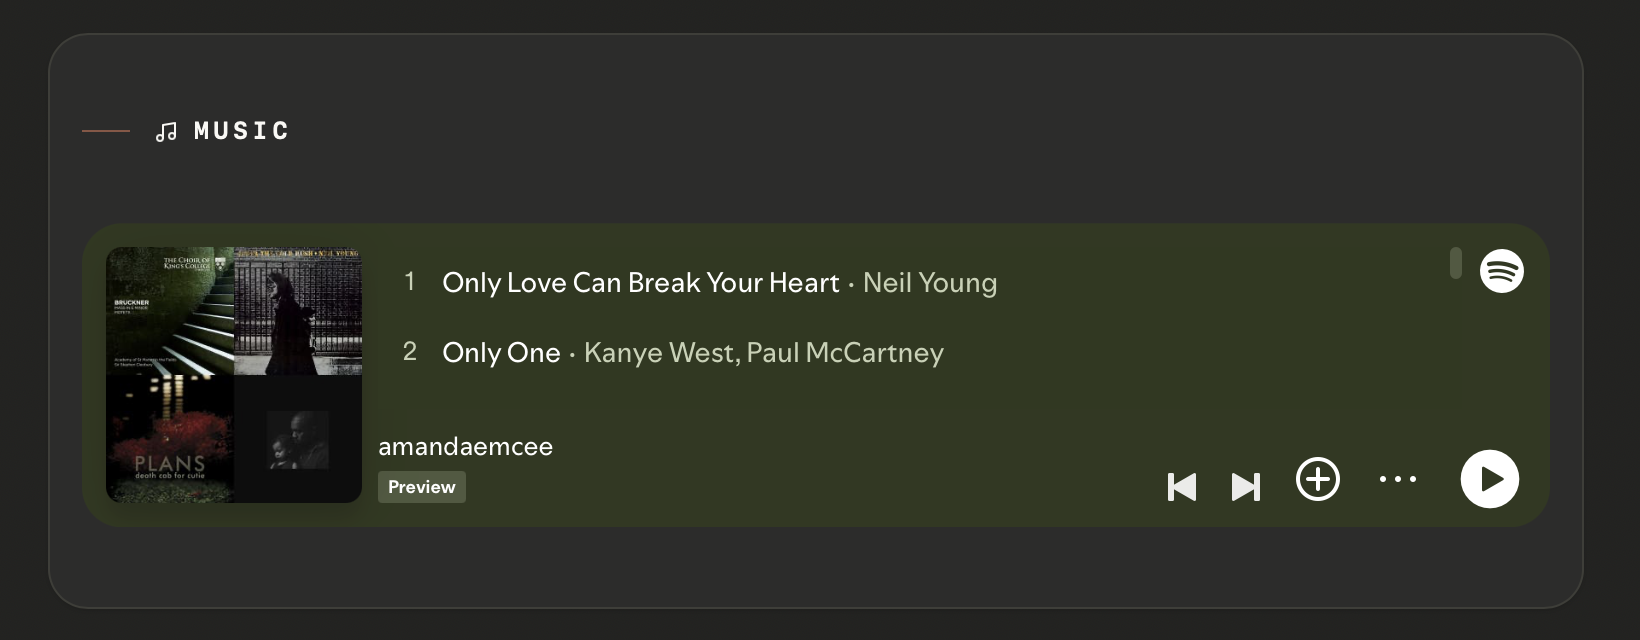
Task: Play the amandaemcee playlist
Action: pos(1489,479)
